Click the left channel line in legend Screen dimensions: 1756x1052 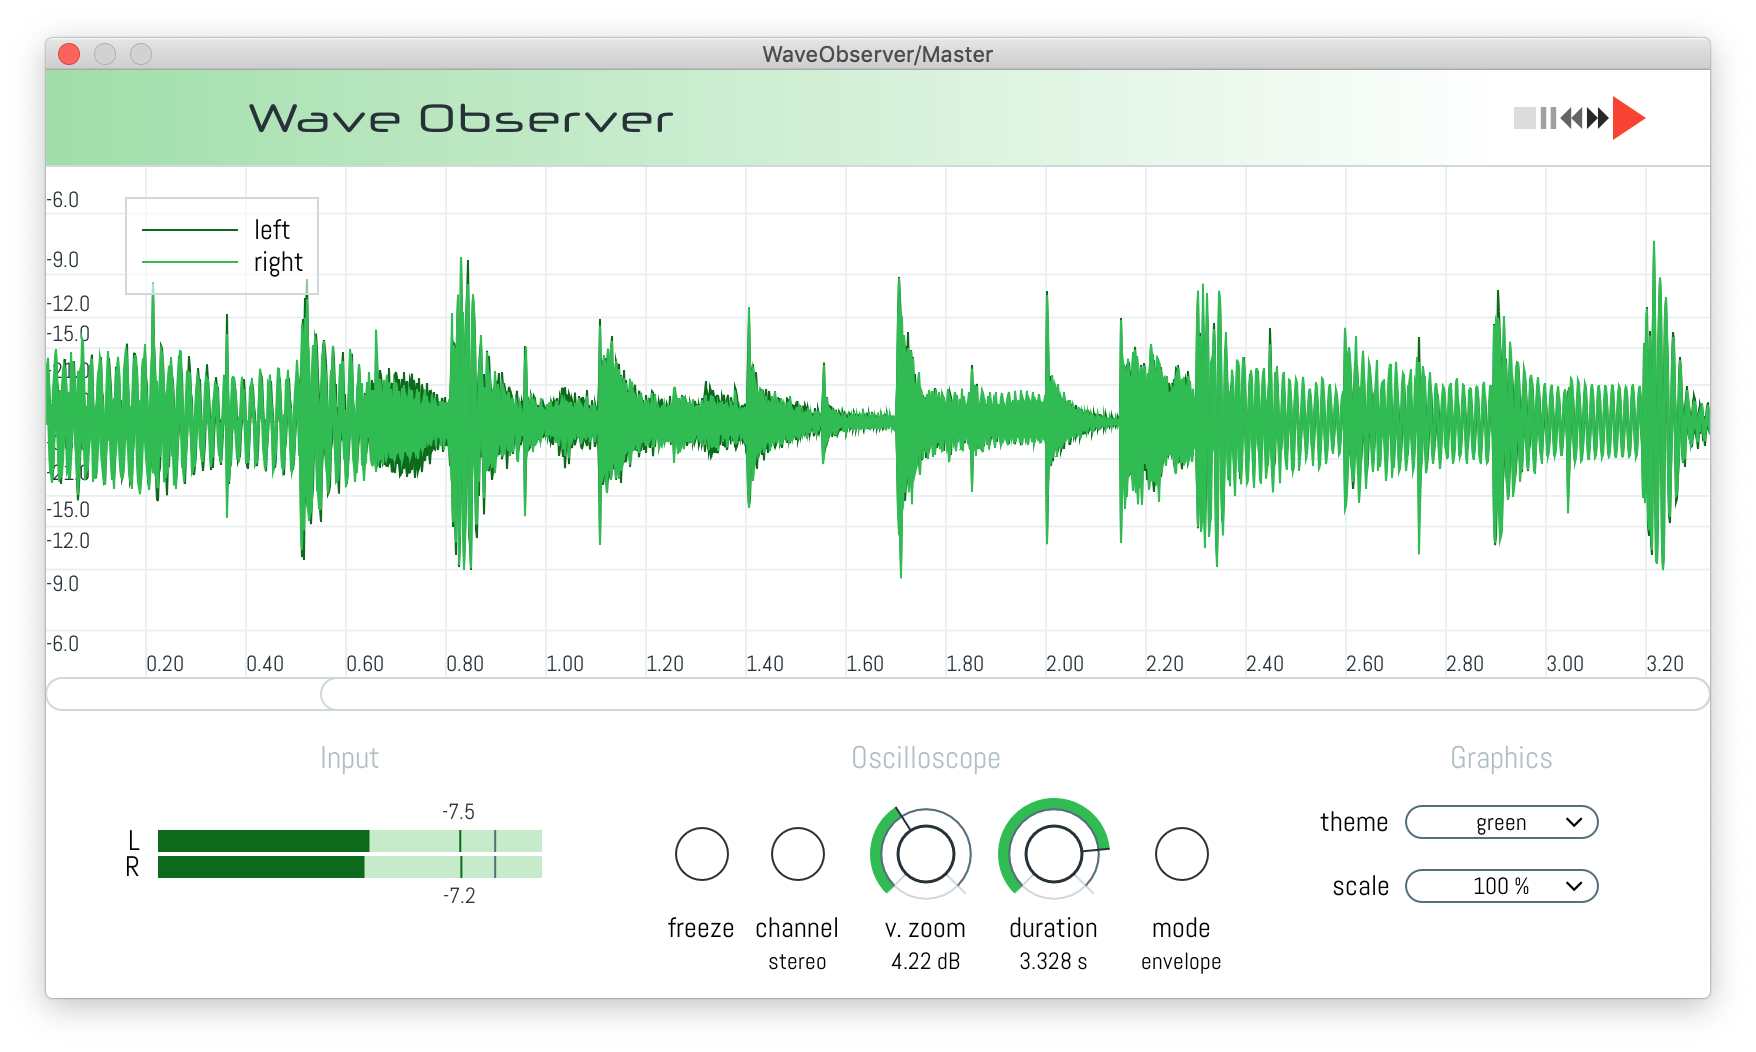[x=190, y=230]
